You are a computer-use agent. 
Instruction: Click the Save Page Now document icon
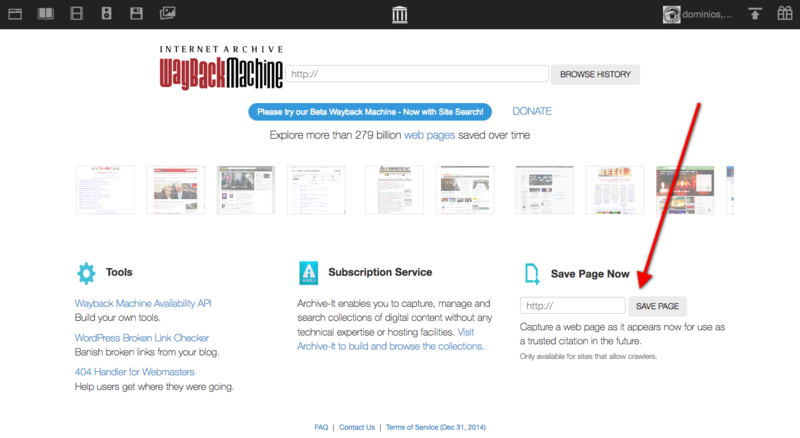tap(532, 274)
